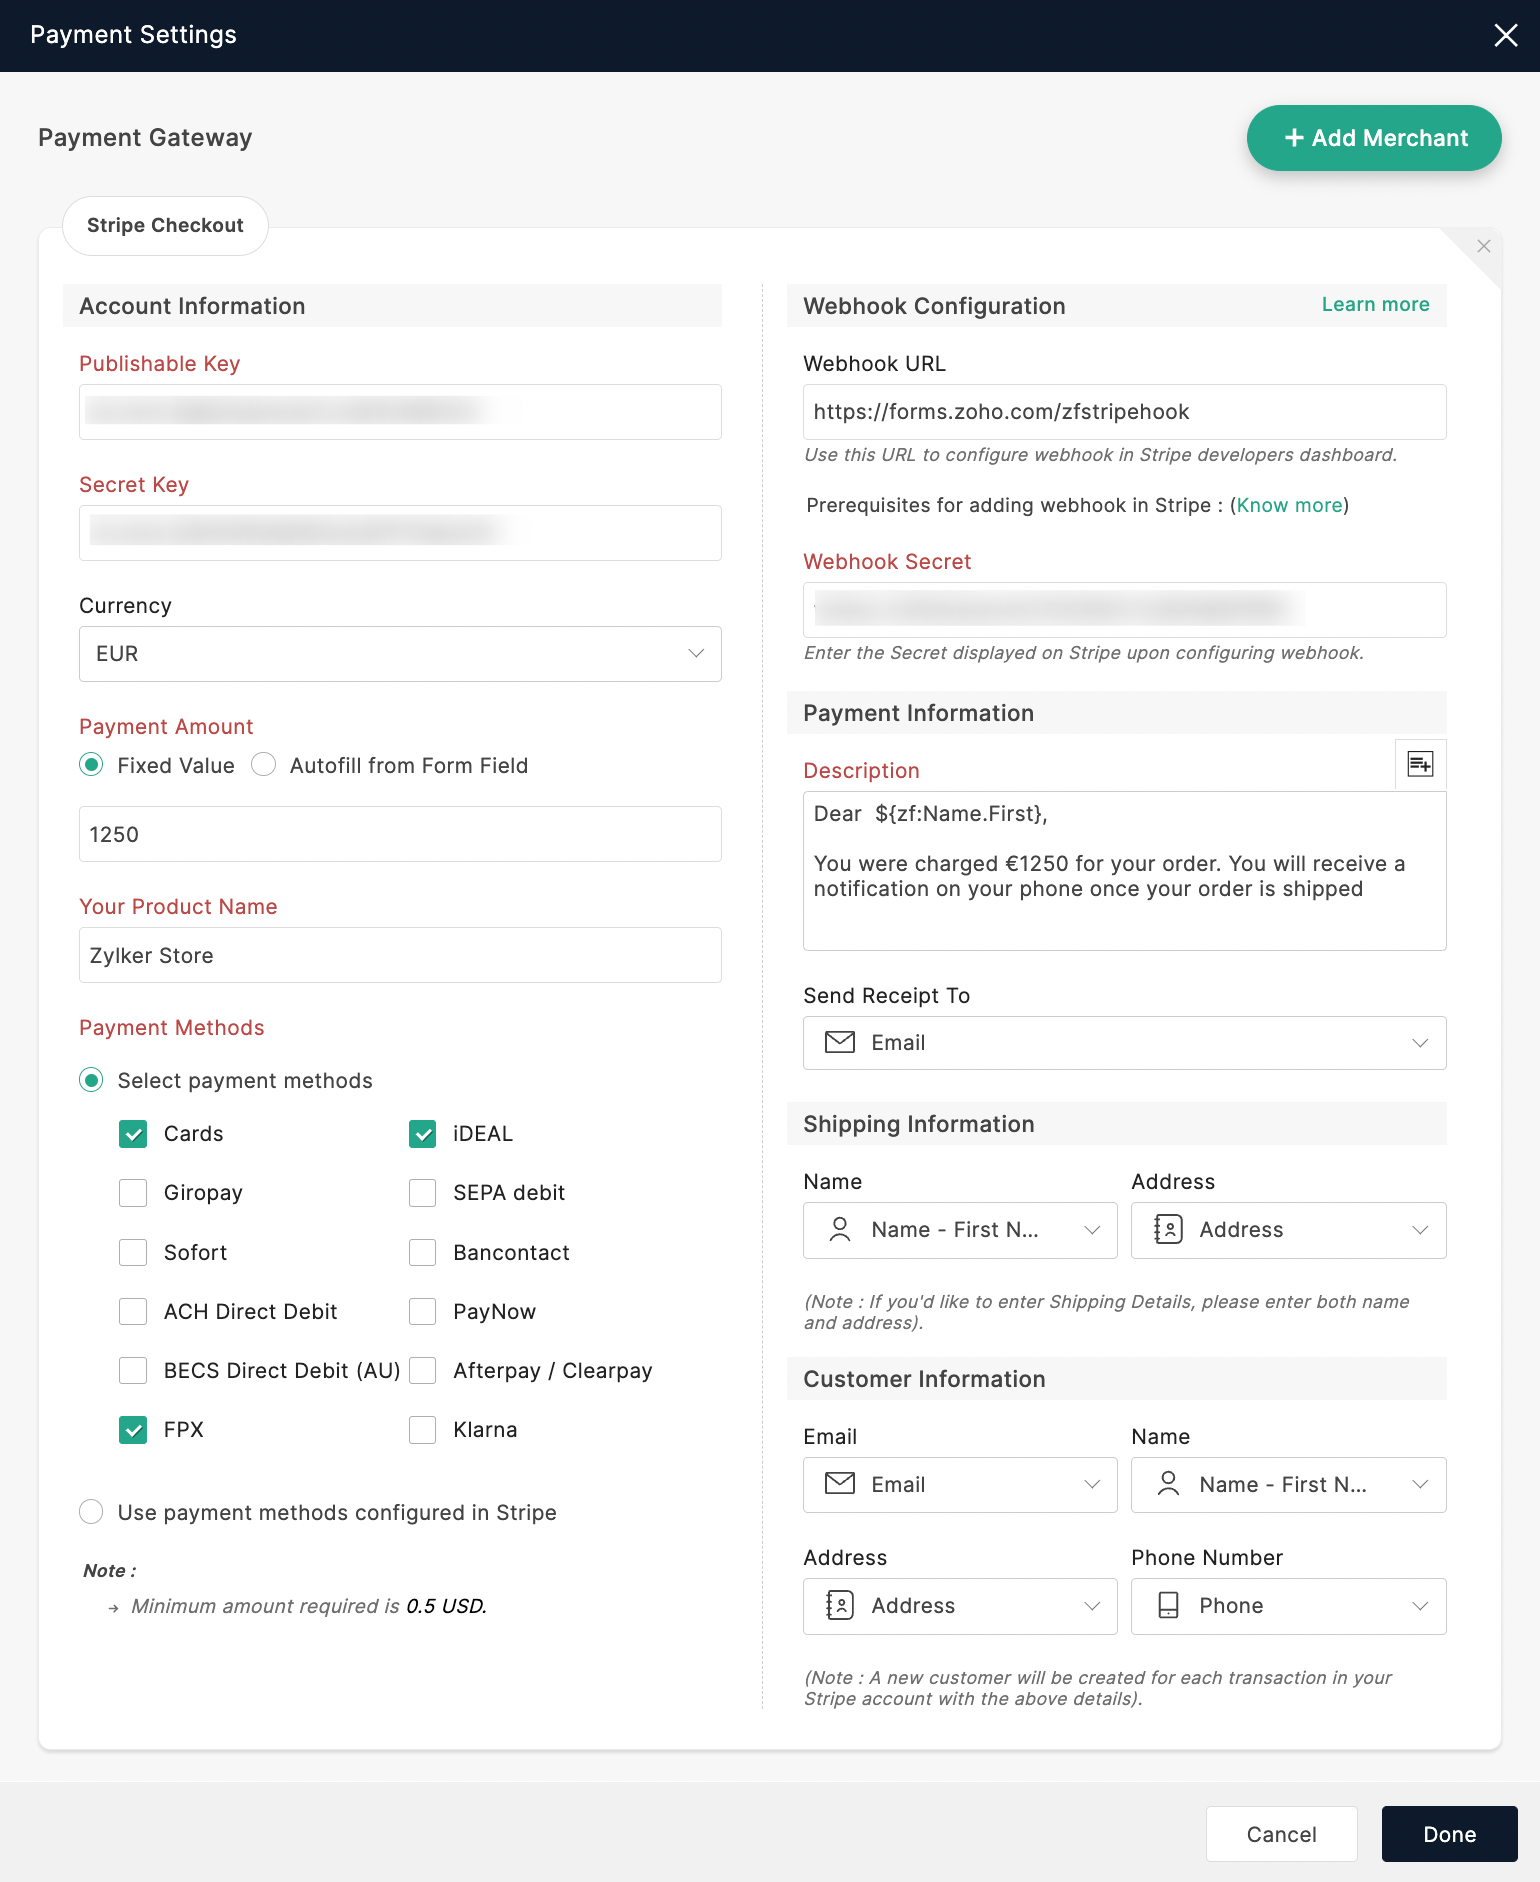Viewport: 1540px width, 1882px height.
Task: Open the Customer Name dropdown
Action: pyautogui.click(x=1289, y=1484)
